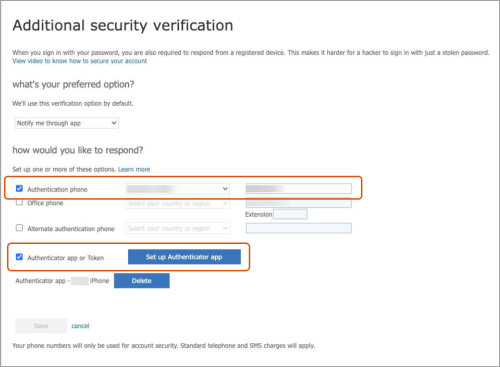Click the Additional security verification heading
500x367 pixels.
(x=123, y=26)
